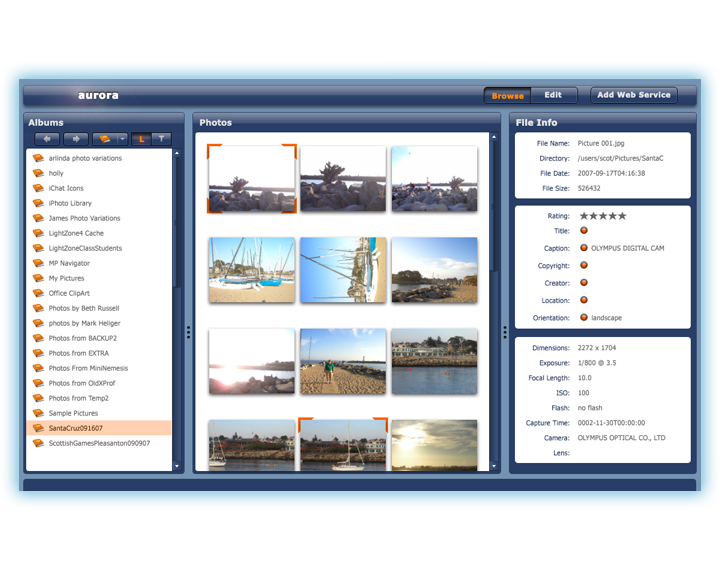Screen dimensions: 720x570
Task: Click the orange dot next to Creator
Action: click(x=584, y=283)
